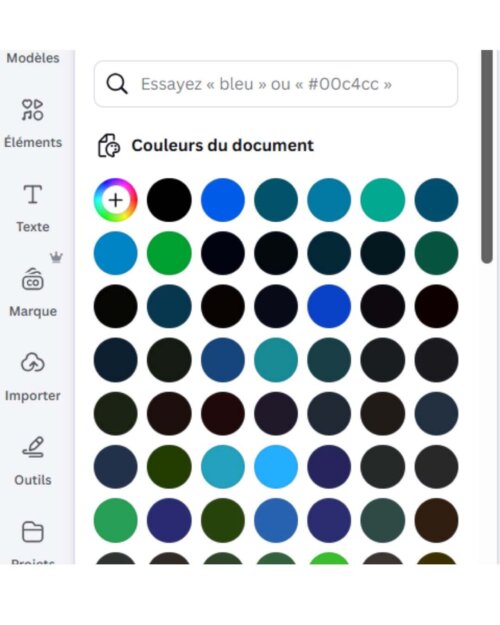The image size is (500, 625).
Task: Open the Texte tool in sidebar
Action: (33, 208)
